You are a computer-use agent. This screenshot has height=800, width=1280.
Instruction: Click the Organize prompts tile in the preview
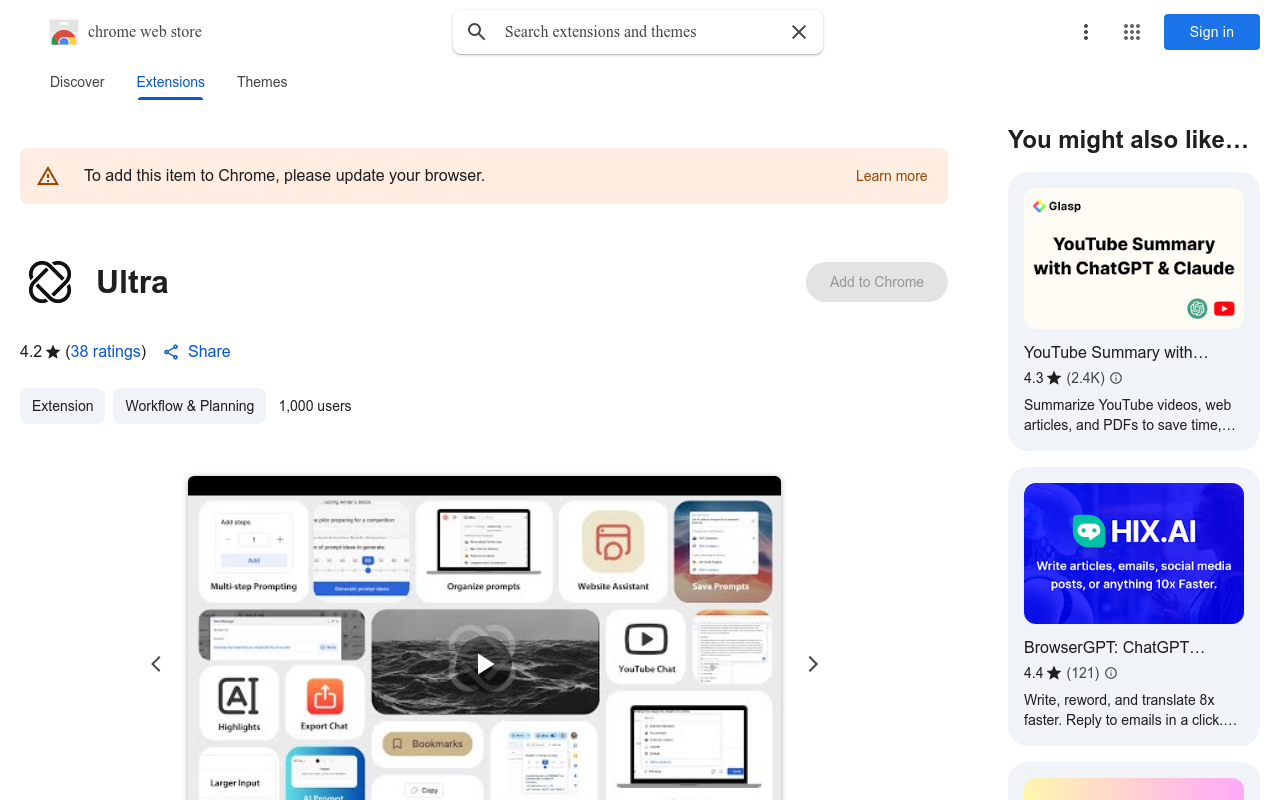point(484,551)
